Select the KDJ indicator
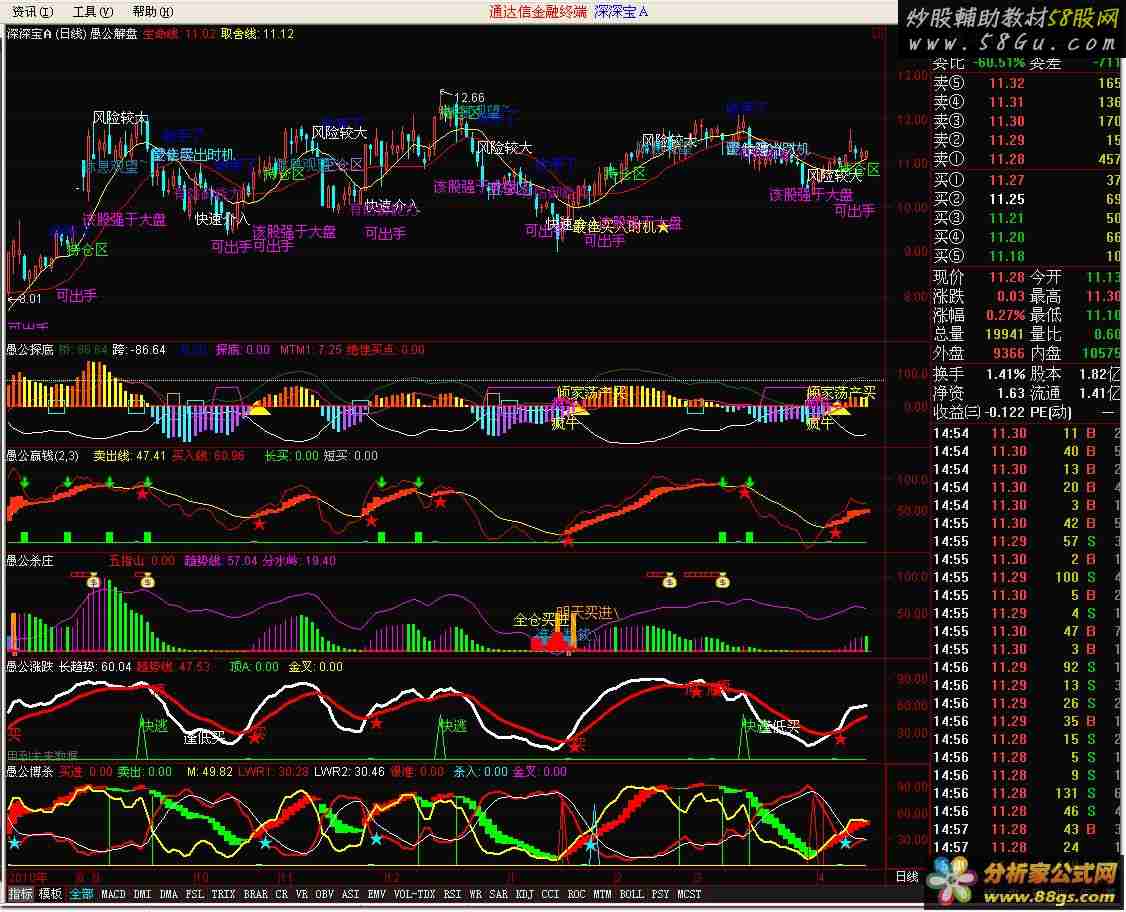 [525, 894]
